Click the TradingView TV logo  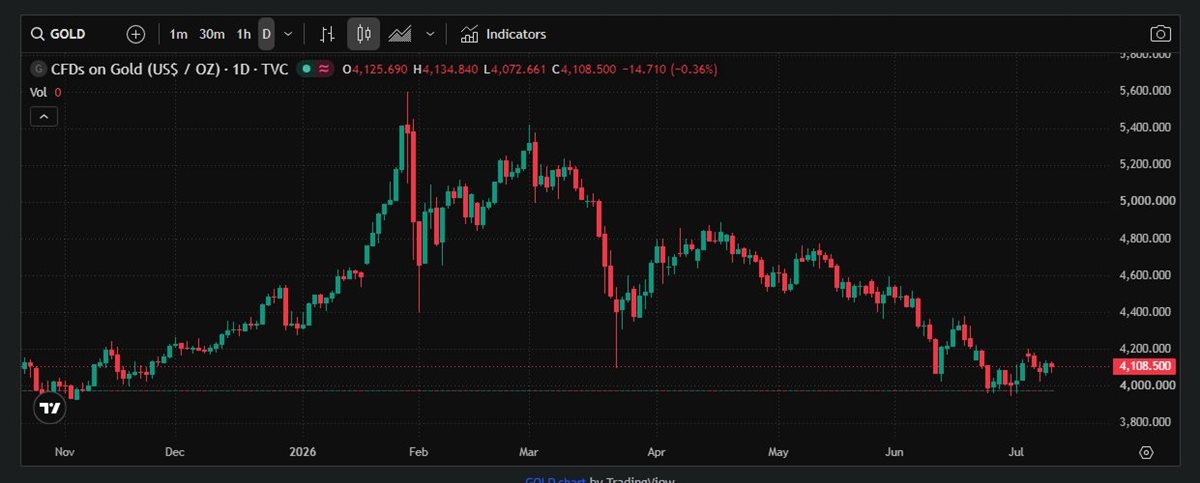click(49, 408)
